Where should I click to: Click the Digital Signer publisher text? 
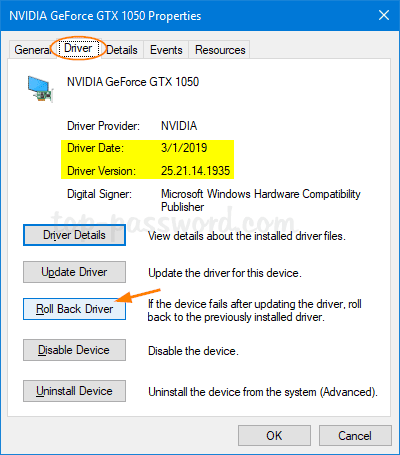pos(261,200)
